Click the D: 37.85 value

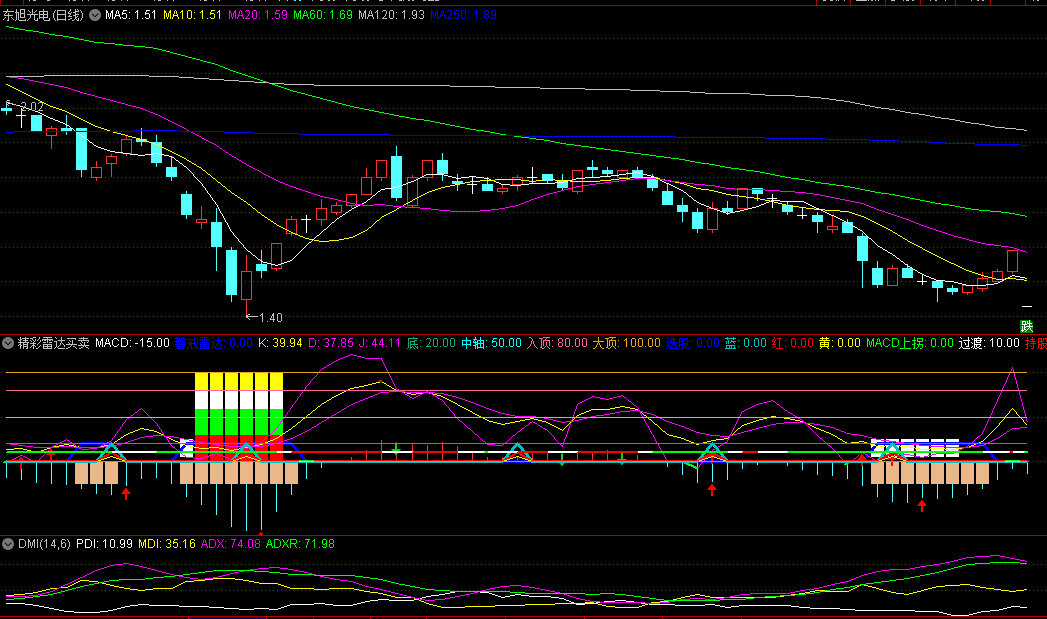331,343
